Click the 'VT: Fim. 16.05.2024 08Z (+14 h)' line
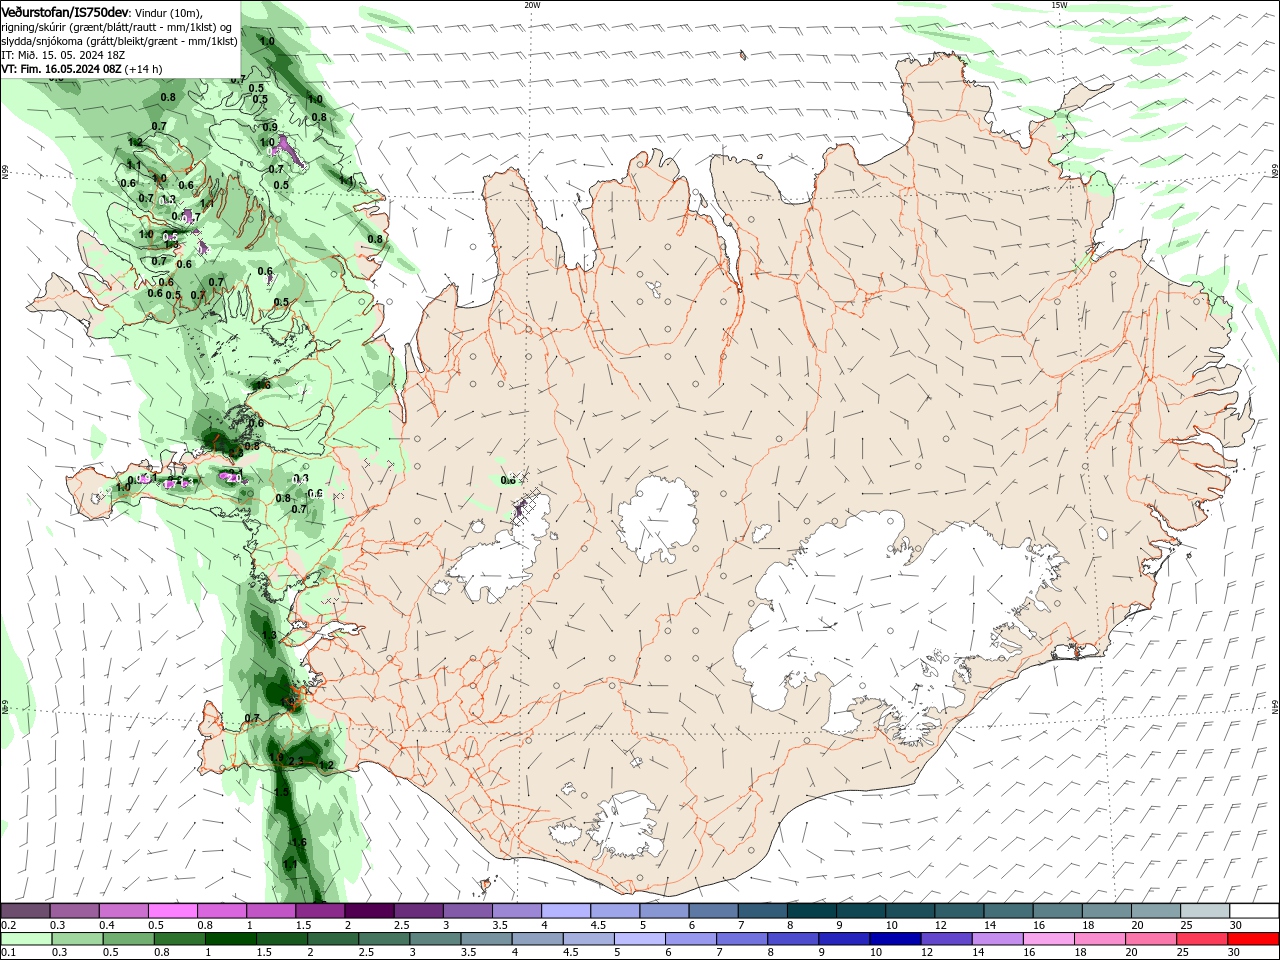The image size is (1280, 960). click(x=82, y=69)
